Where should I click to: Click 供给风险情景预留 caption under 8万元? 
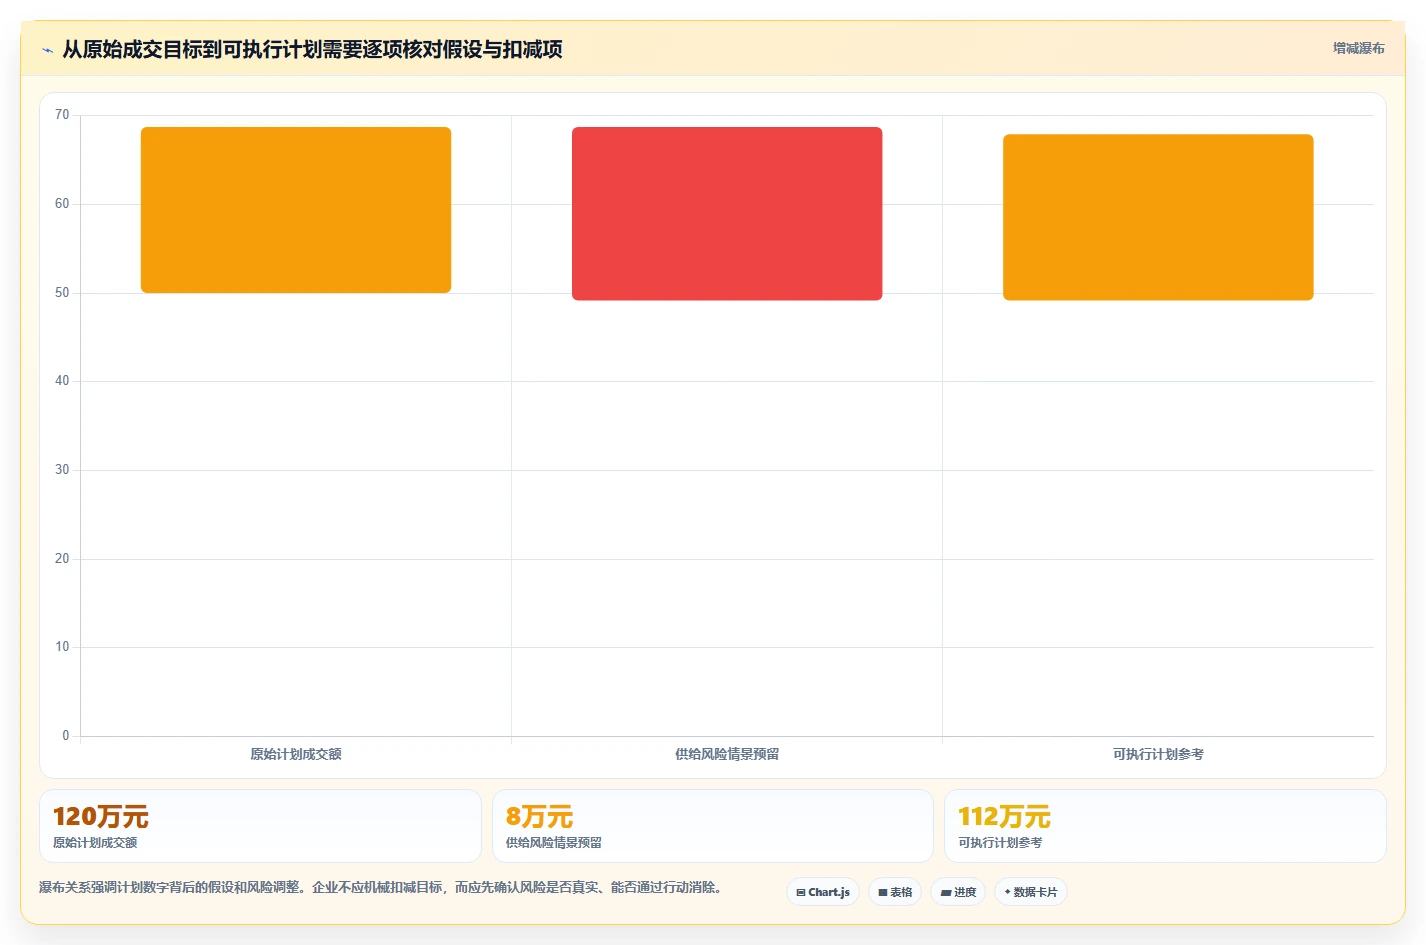554,843
